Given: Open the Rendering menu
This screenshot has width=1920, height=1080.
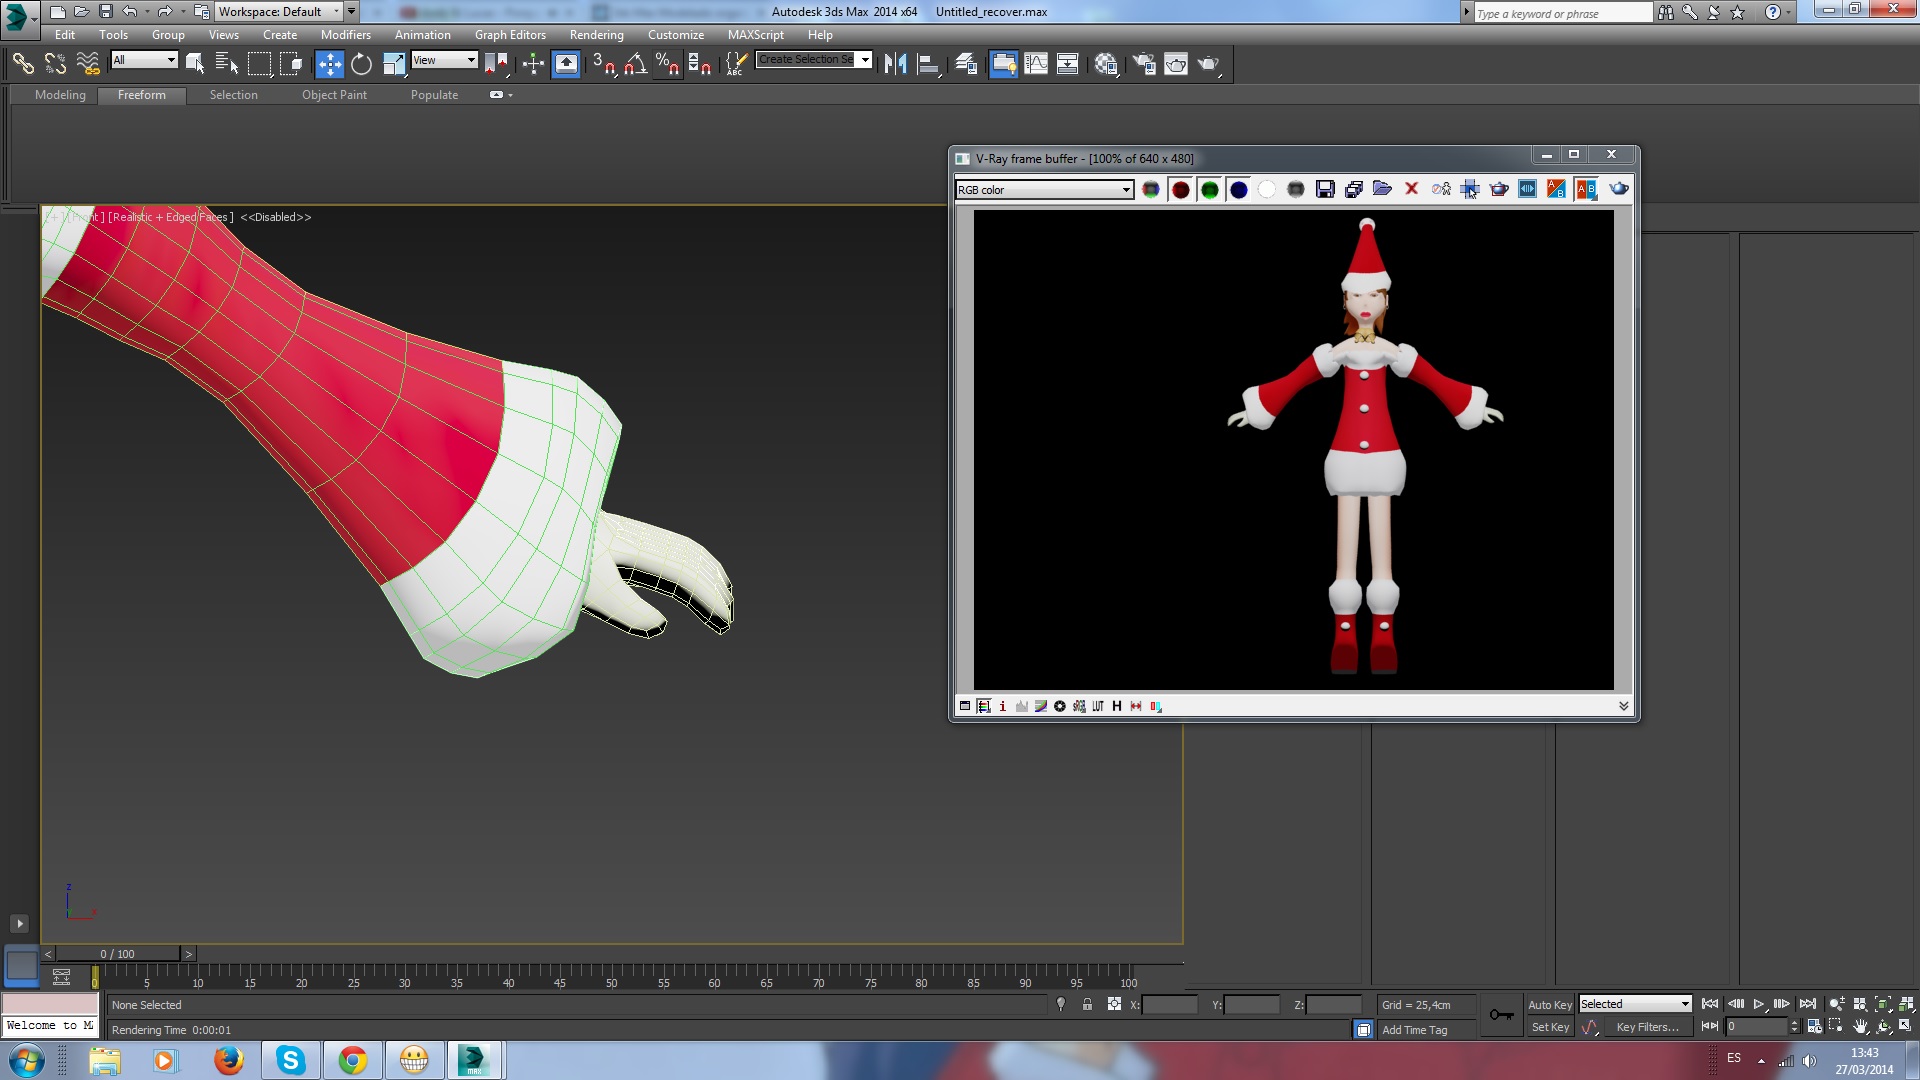Looking at the screenshot, I should coord(596,35).
